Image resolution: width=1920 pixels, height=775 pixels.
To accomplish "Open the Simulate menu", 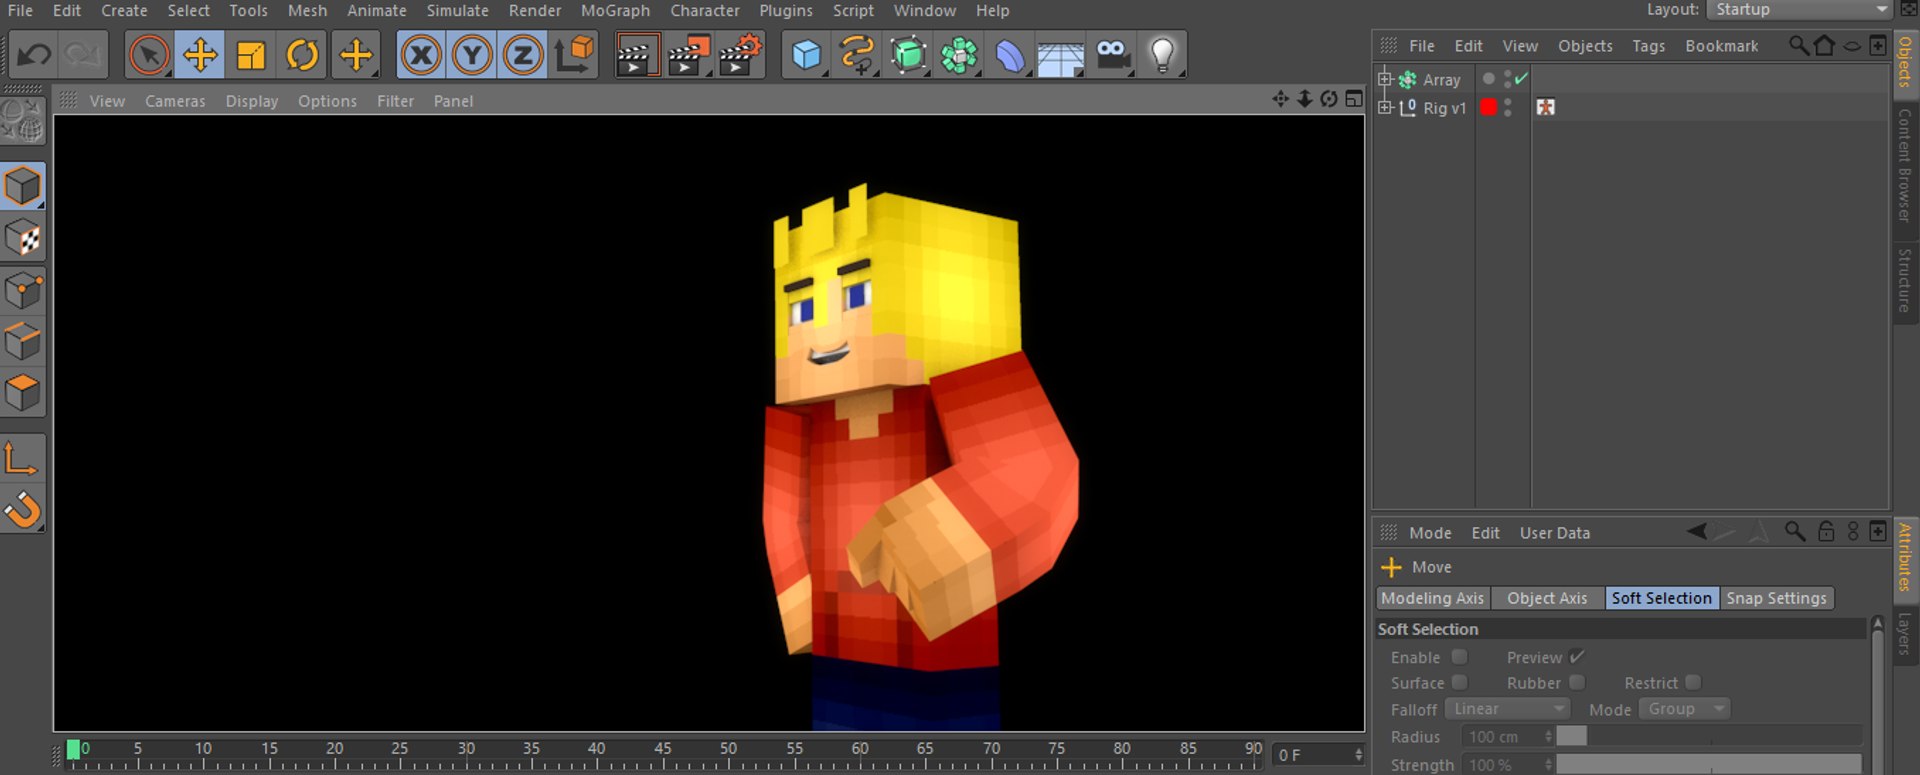I will (x=457, y=10).
